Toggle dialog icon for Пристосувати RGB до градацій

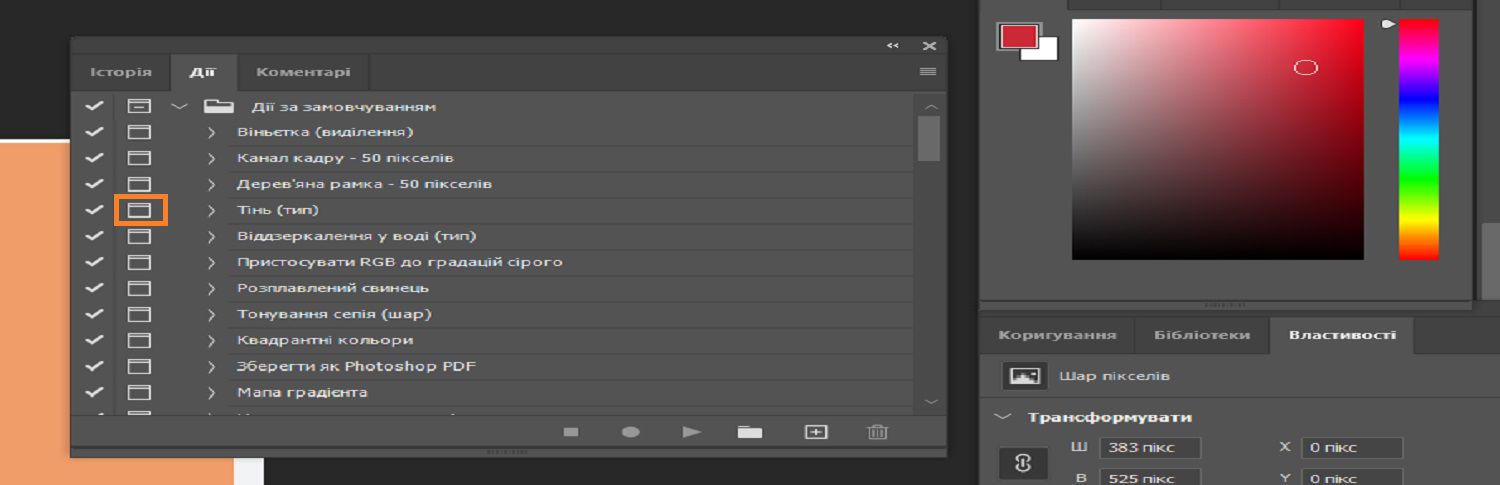(x=139, y=262)
